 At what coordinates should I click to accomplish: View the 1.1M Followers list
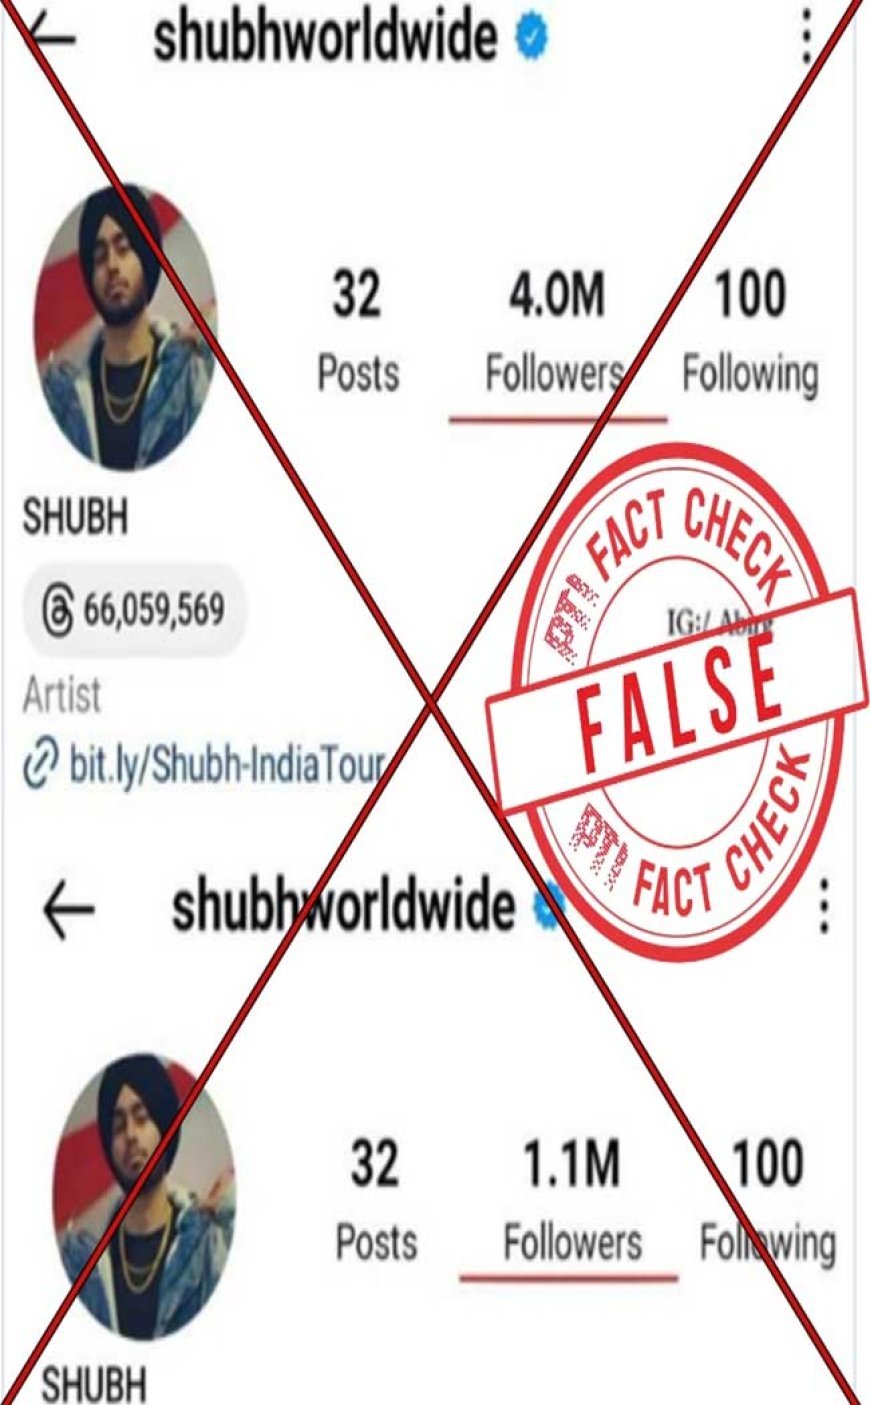(572, 1201)
